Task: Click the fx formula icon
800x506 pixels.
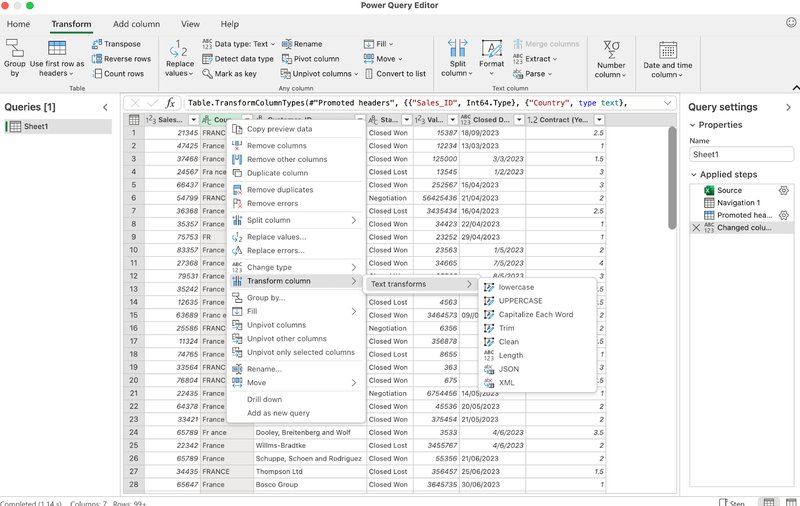Action: [170, 103]
